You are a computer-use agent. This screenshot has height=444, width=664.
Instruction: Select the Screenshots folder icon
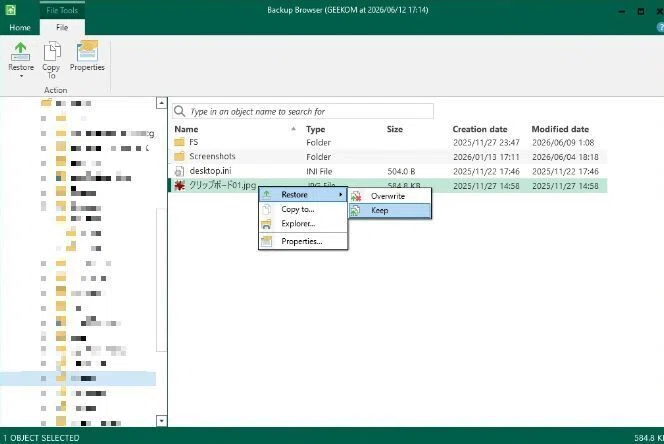[180, 156]
